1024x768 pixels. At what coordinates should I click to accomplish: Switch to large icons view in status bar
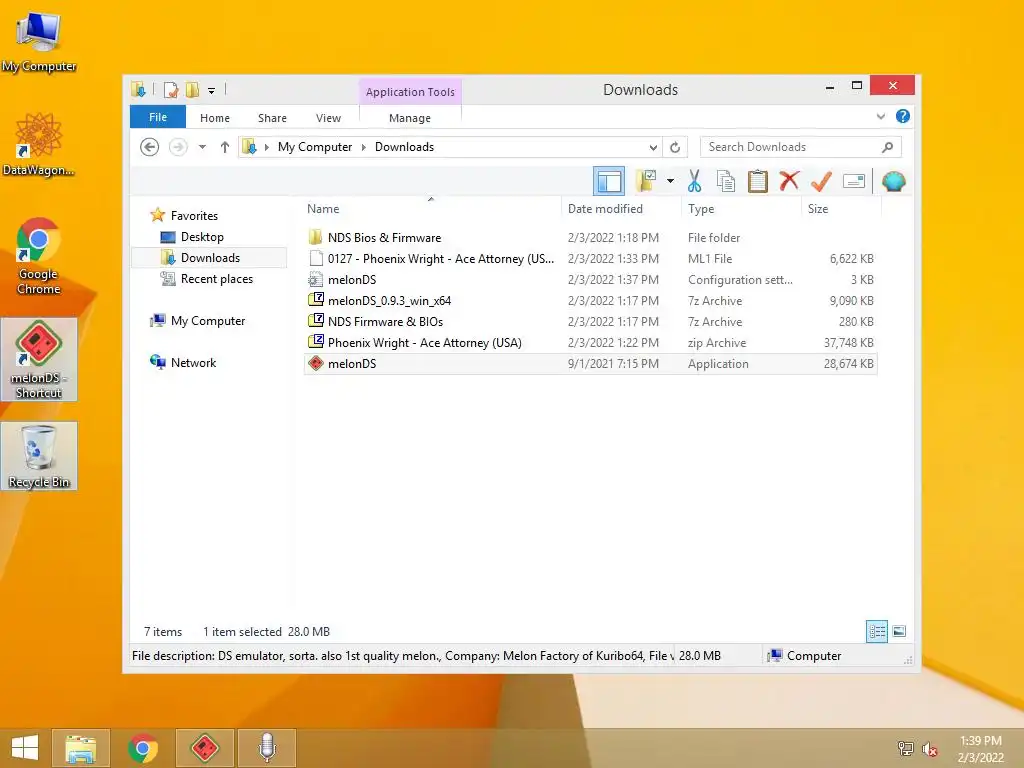pos(899,632)
